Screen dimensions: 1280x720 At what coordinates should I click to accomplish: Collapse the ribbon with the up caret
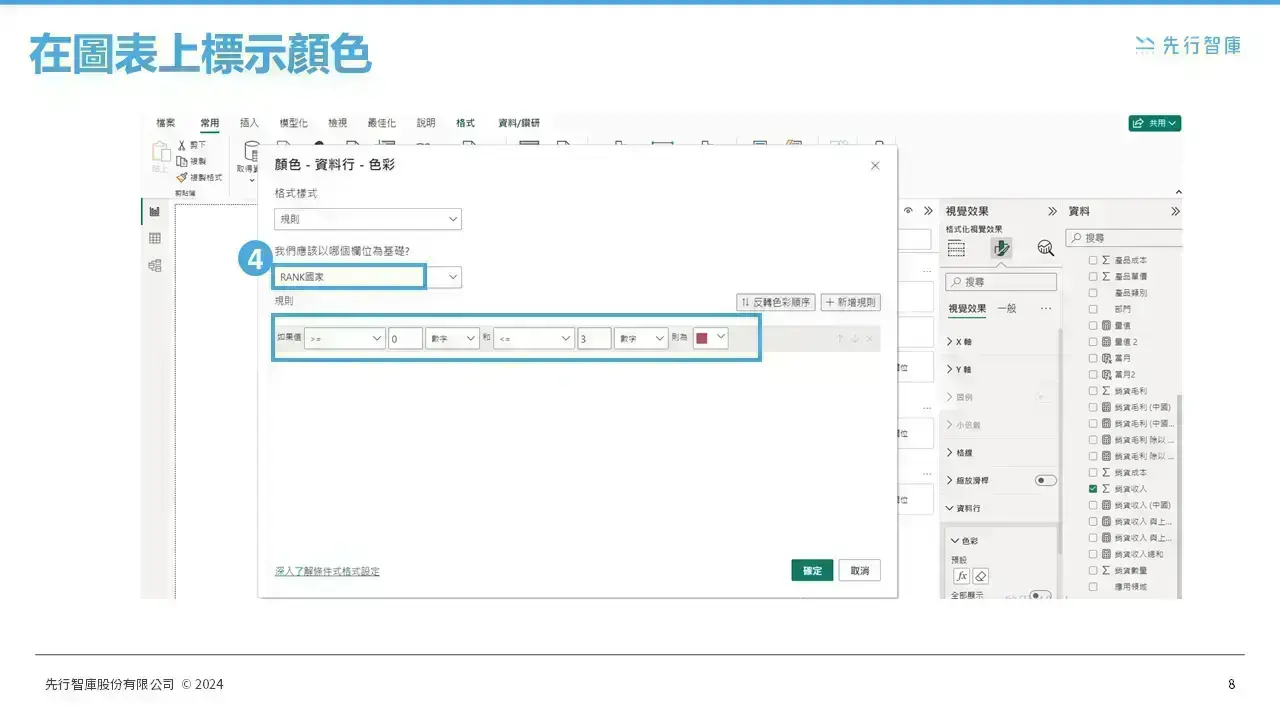tap(1177, 192)
